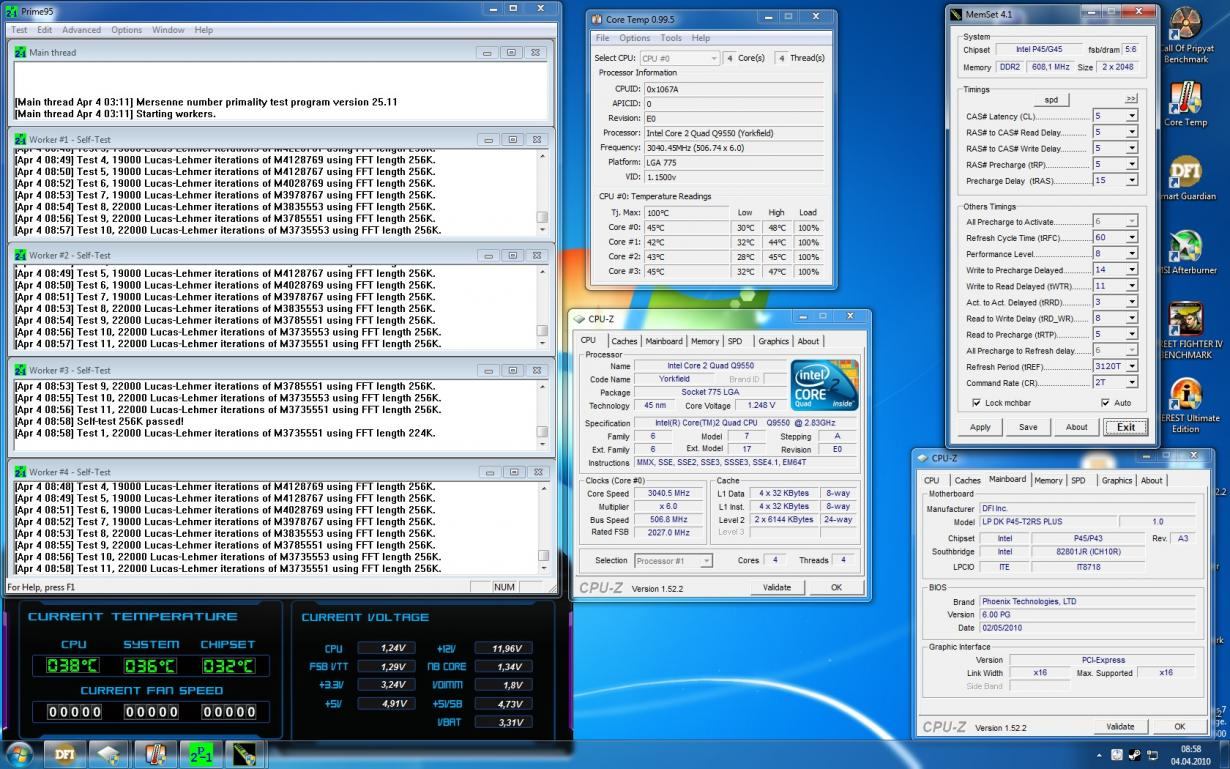1230x769 pixels.
Task: Click Worker #1 Self-Test window icon
Action: tap(20, 140)
